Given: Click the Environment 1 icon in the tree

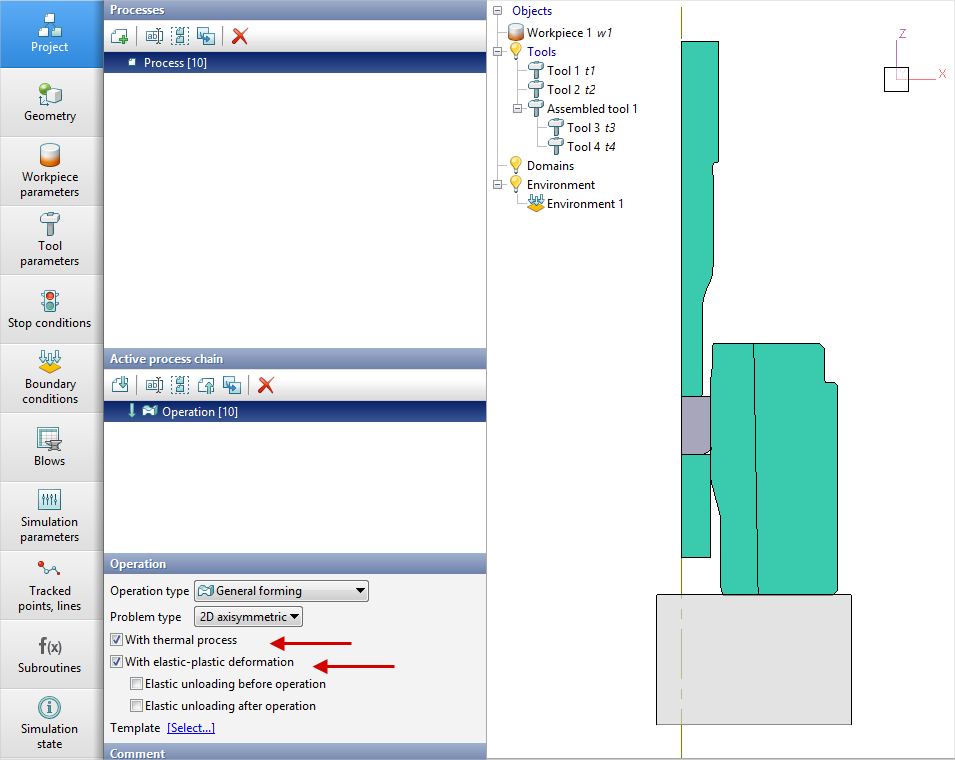Looking at the screenshot, I should (536, 204).
